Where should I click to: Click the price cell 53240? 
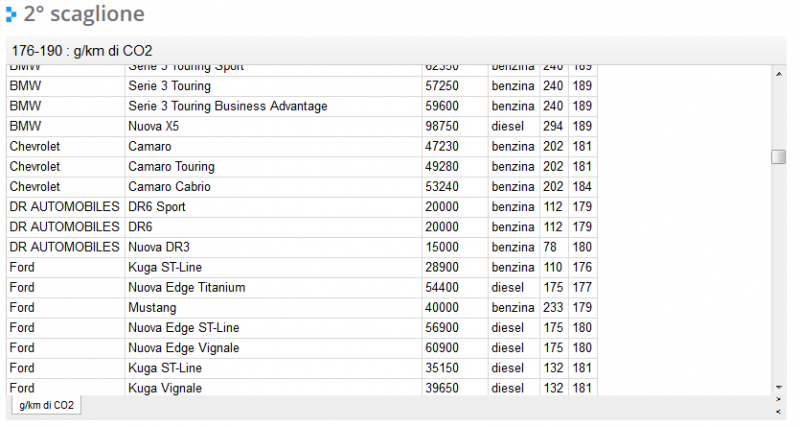tap(455, 187)
